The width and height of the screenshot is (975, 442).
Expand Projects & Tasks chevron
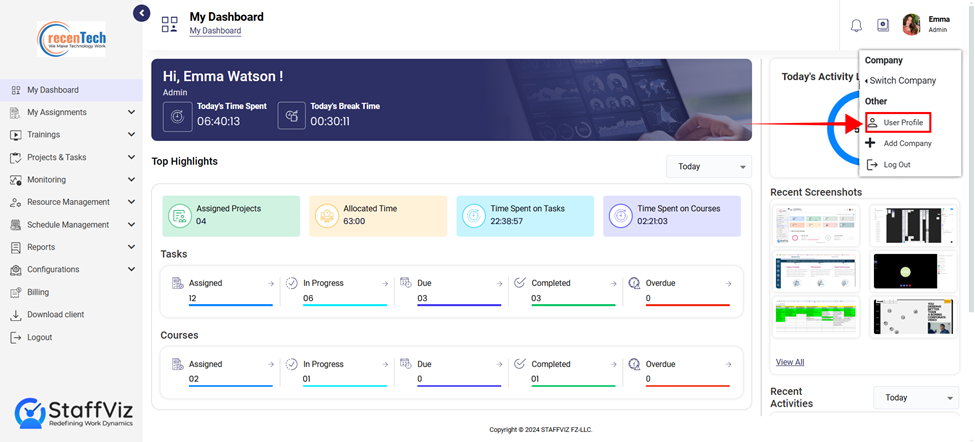pyautogui.click(x=131, y=157)
